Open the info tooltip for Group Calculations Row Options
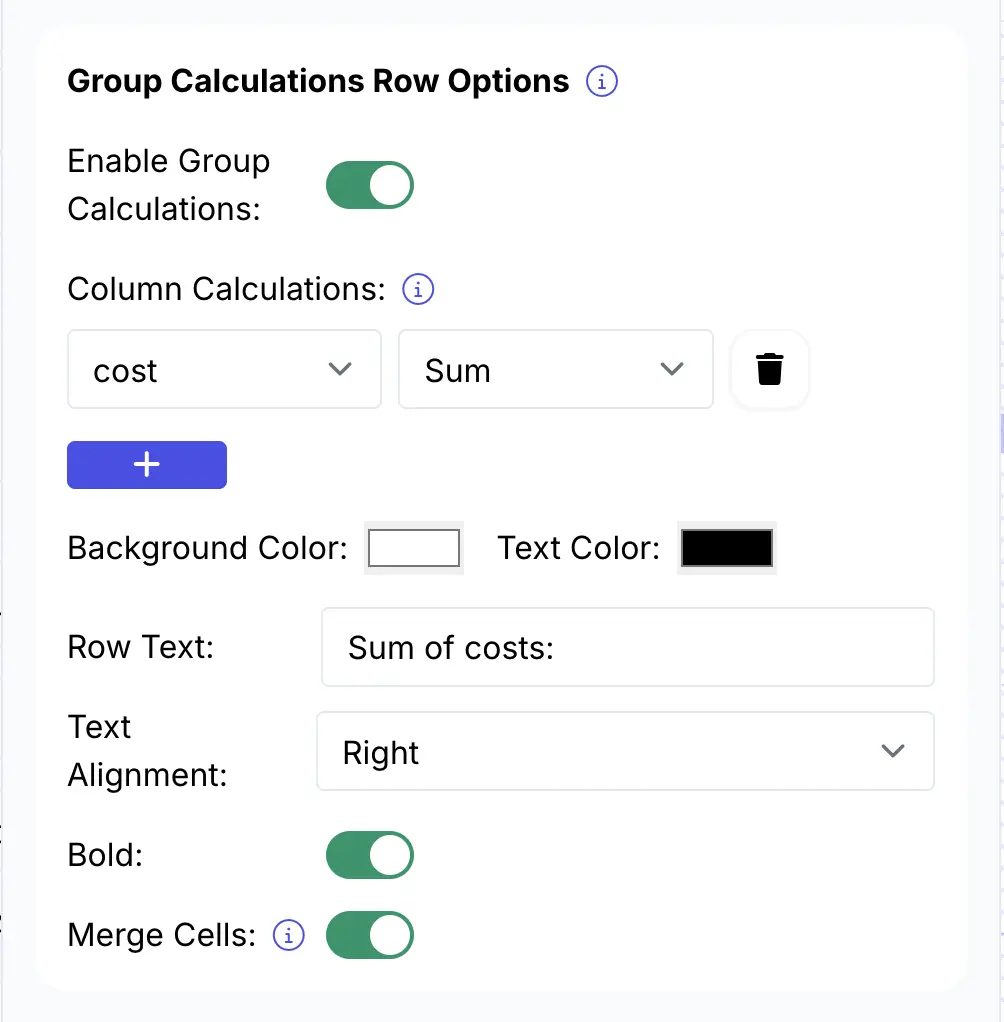The height and width of the screenshot is (1022, 1004). point(601,82)
